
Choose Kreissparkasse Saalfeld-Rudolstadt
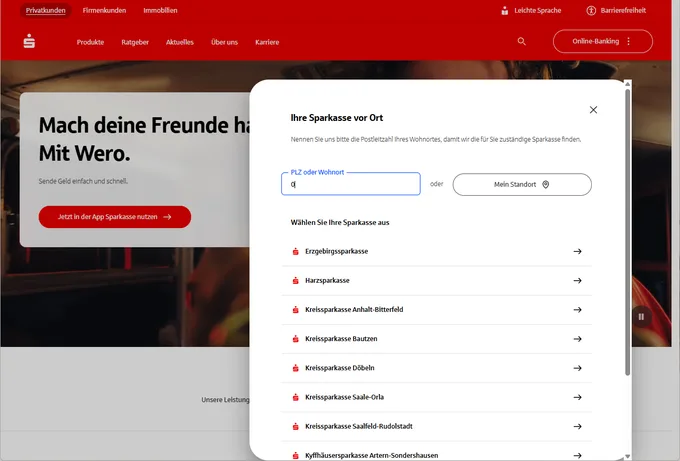tap(436, 426)
